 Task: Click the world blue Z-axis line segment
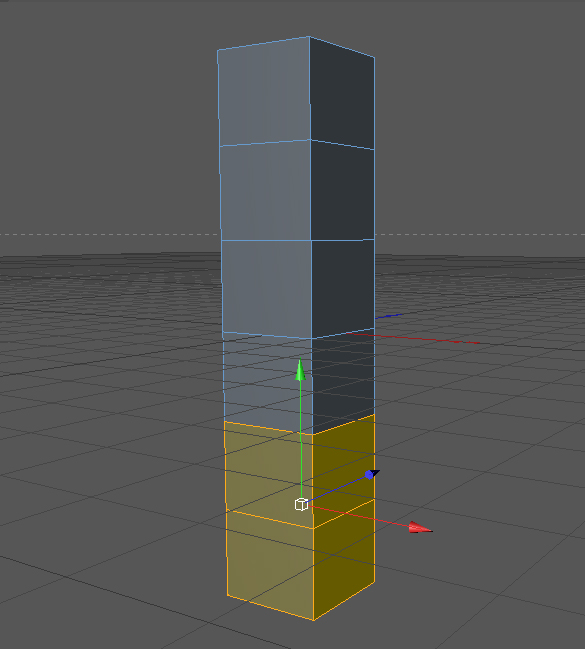(x=388, y=316)
